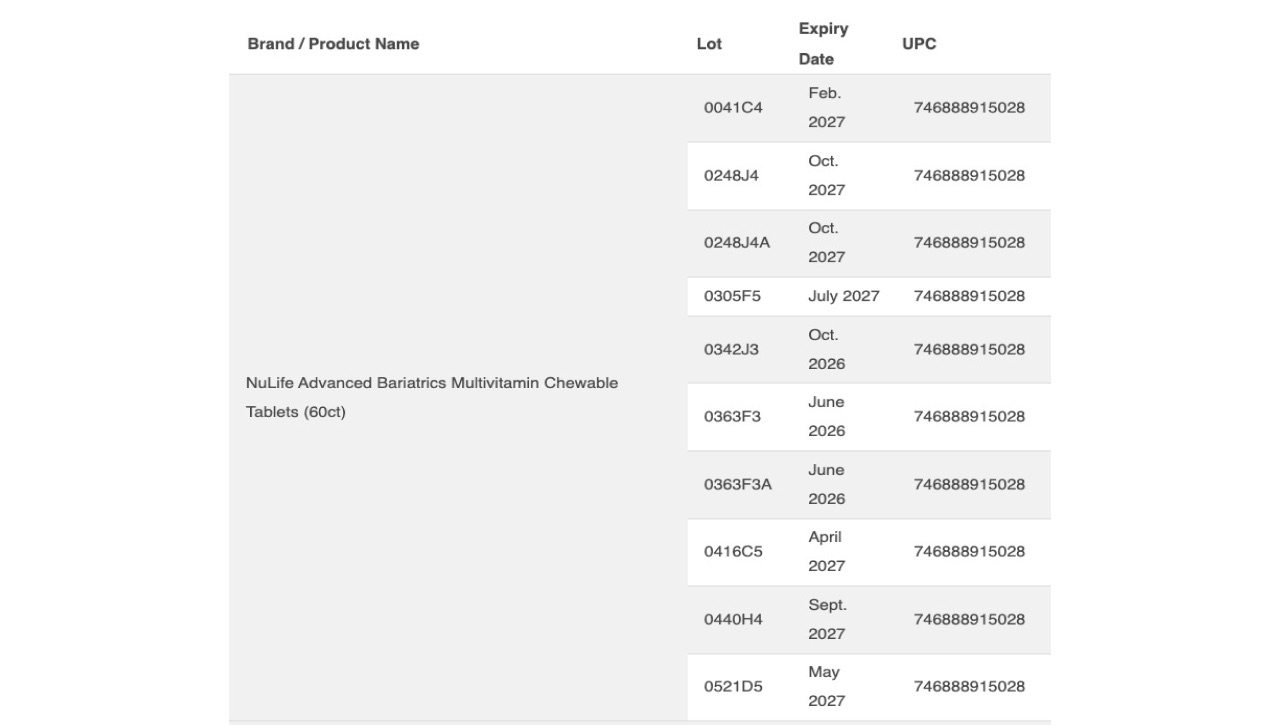Click the April 2027 expiry date cell
The height and width of the screenshot is (725, 1280).
click(827, 552)
